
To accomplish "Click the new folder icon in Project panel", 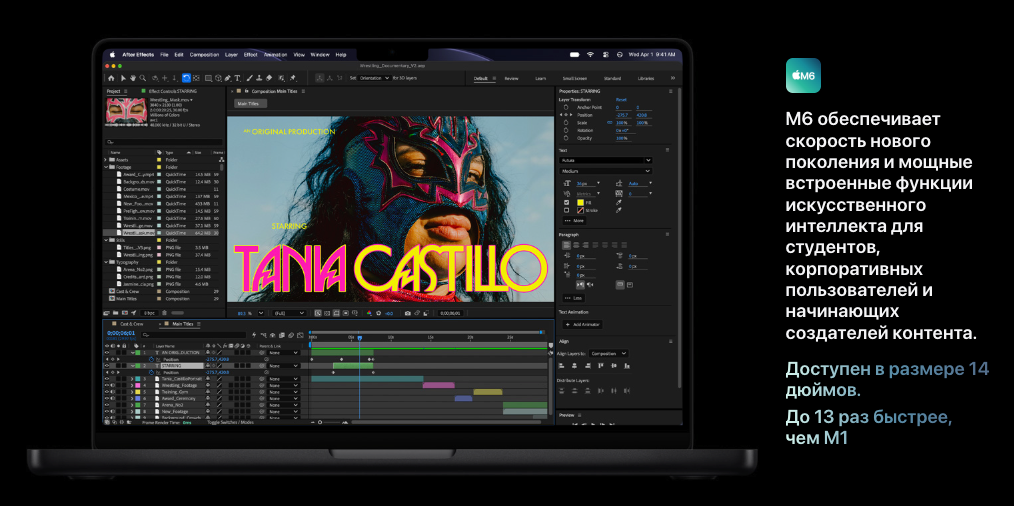I will (116, 313).
